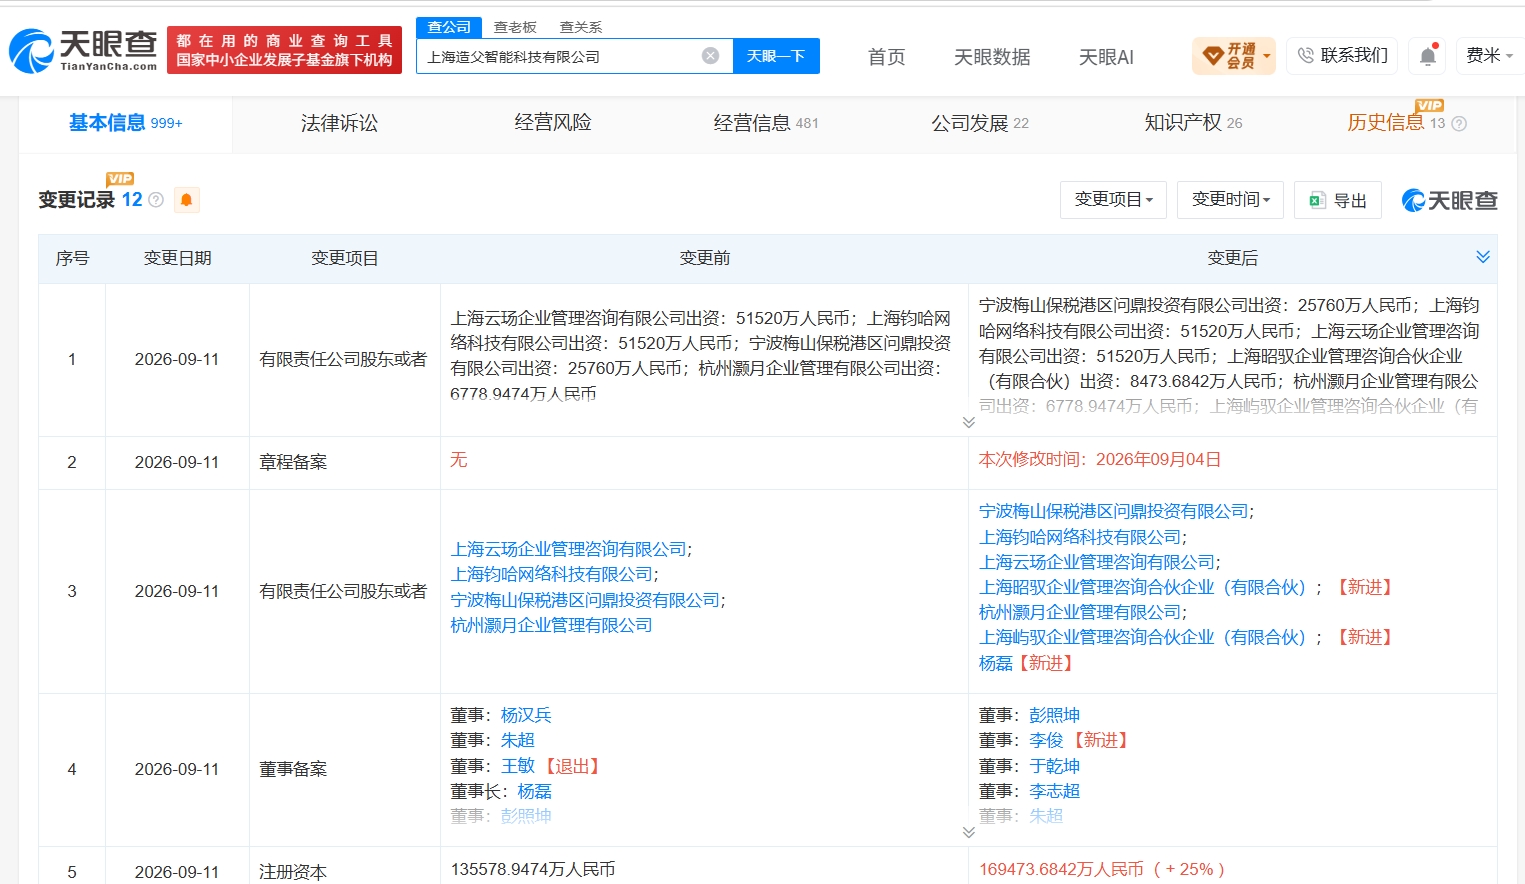This screenshot has width=1525, height=884.
Task: Open the 经营风险 tab
Action: click(x=553, y=123)
